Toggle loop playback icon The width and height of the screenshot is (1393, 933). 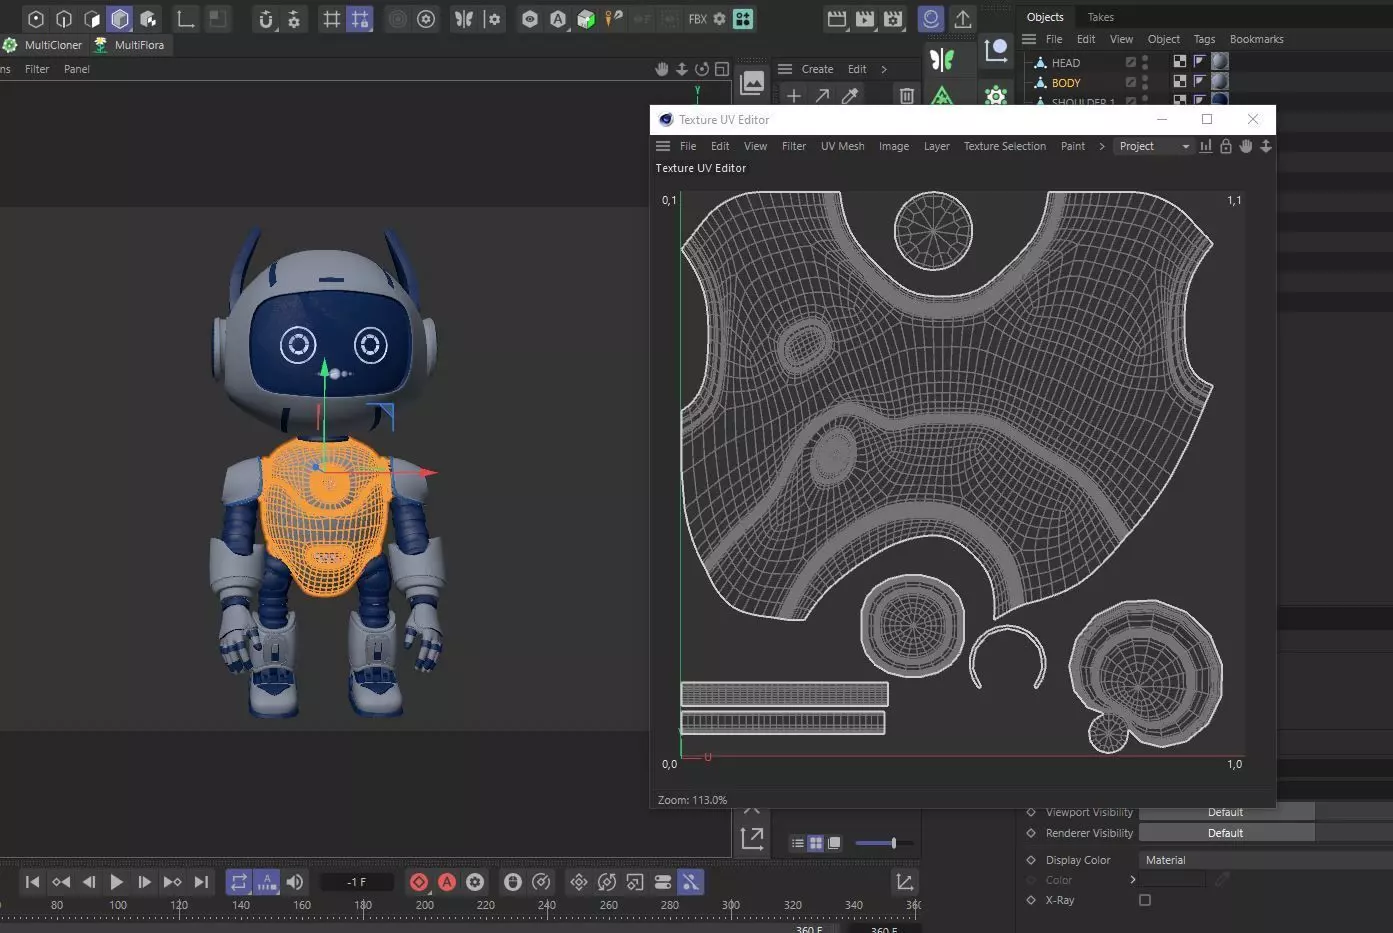[x=238, y=882]
